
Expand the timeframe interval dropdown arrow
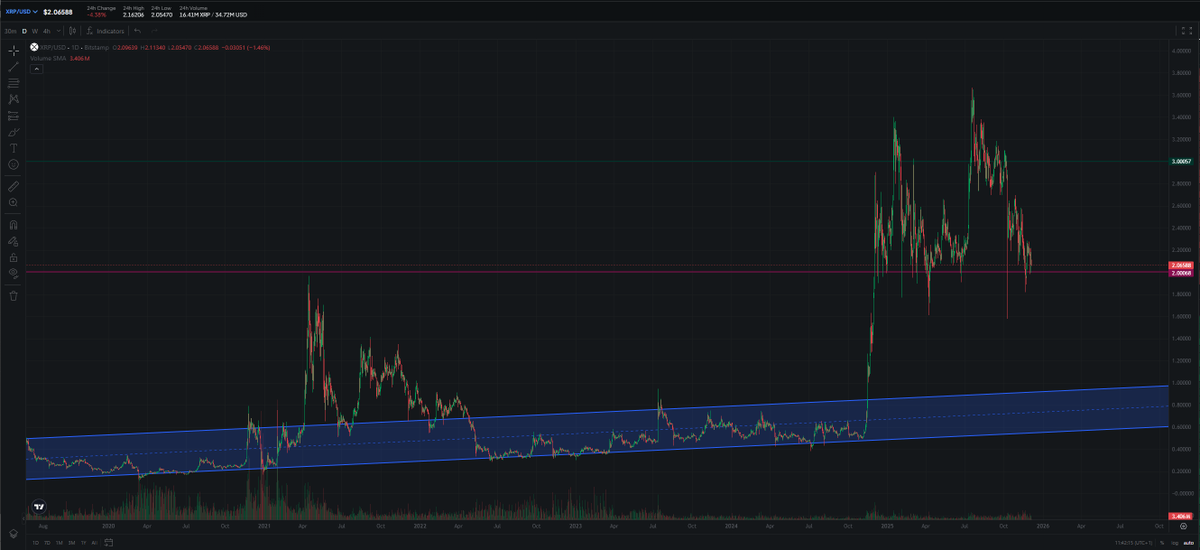tap(58, 31)
